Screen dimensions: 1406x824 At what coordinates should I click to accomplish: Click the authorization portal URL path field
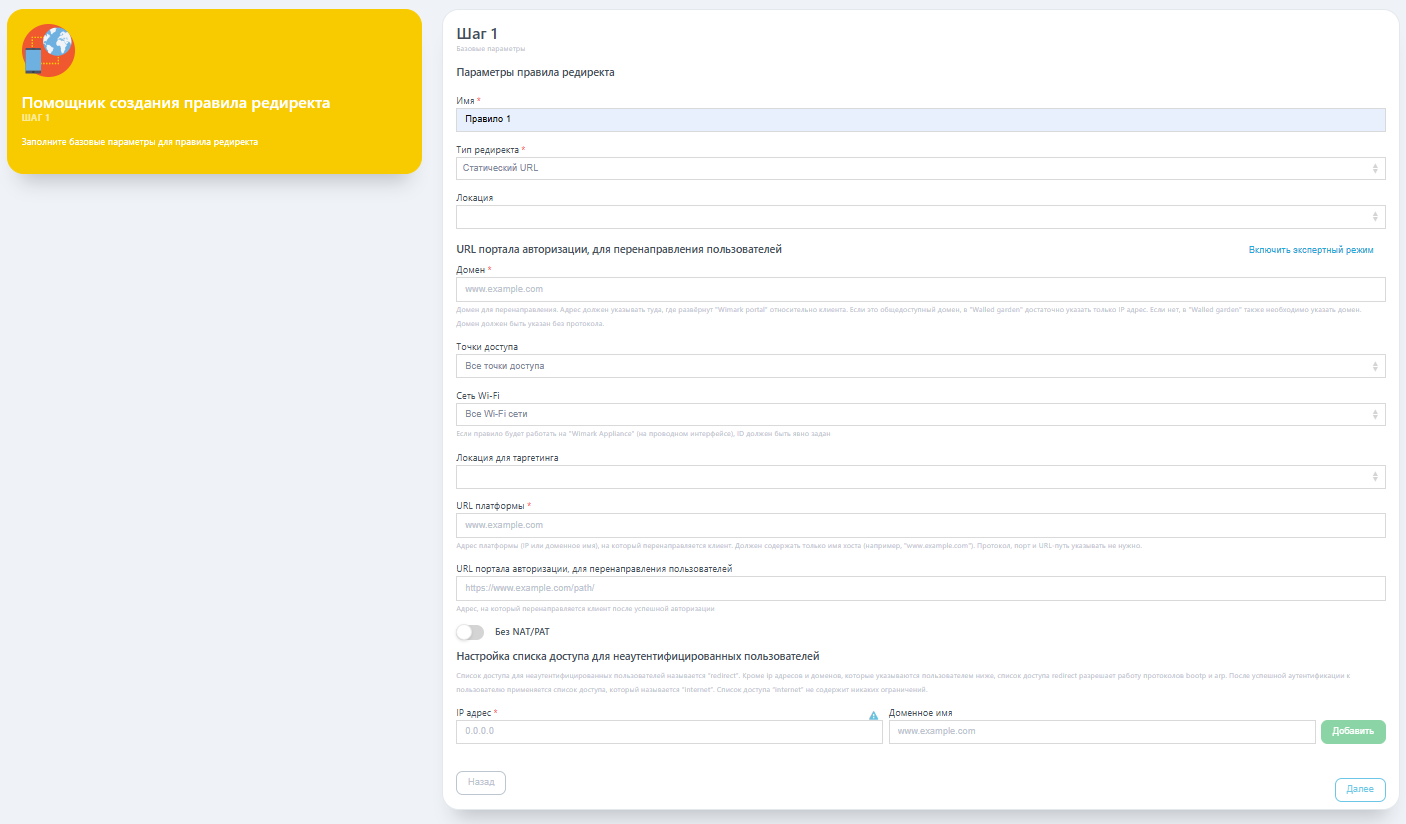[920, 588]
